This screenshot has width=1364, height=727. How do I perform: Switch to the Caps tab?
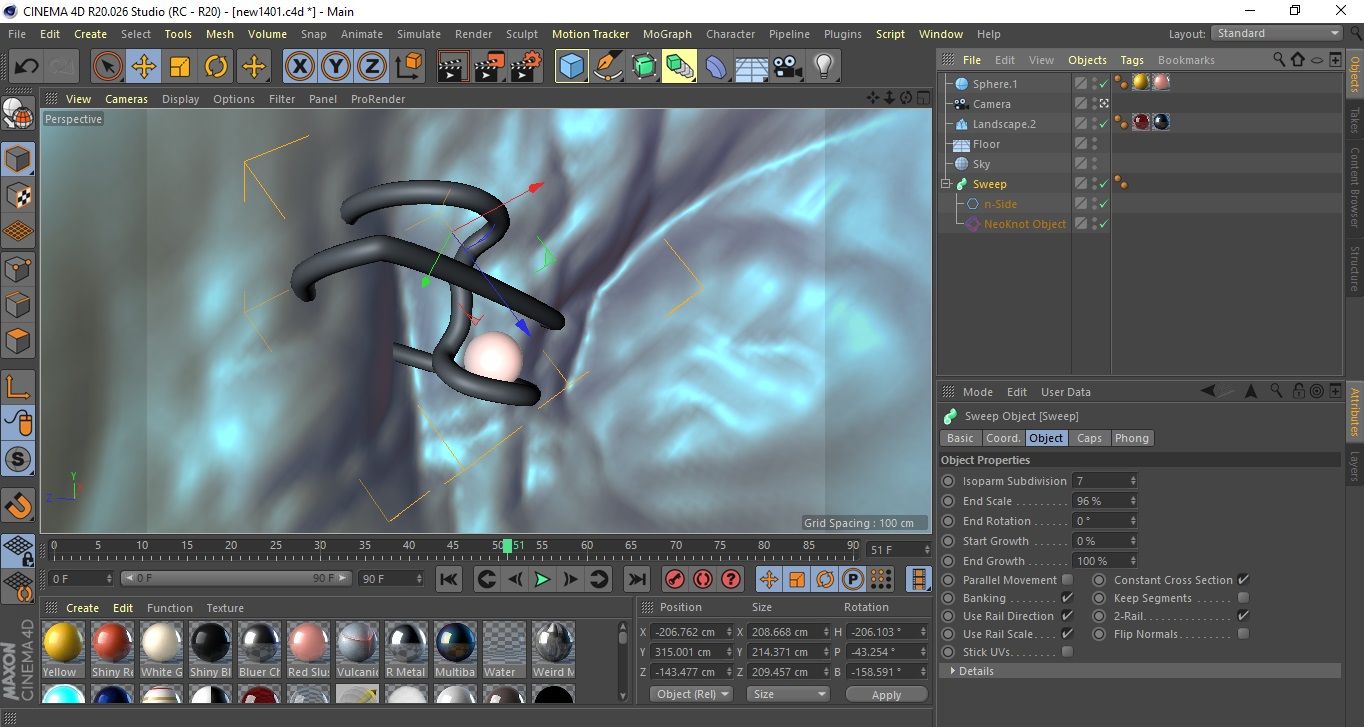tap(1089, 438)
